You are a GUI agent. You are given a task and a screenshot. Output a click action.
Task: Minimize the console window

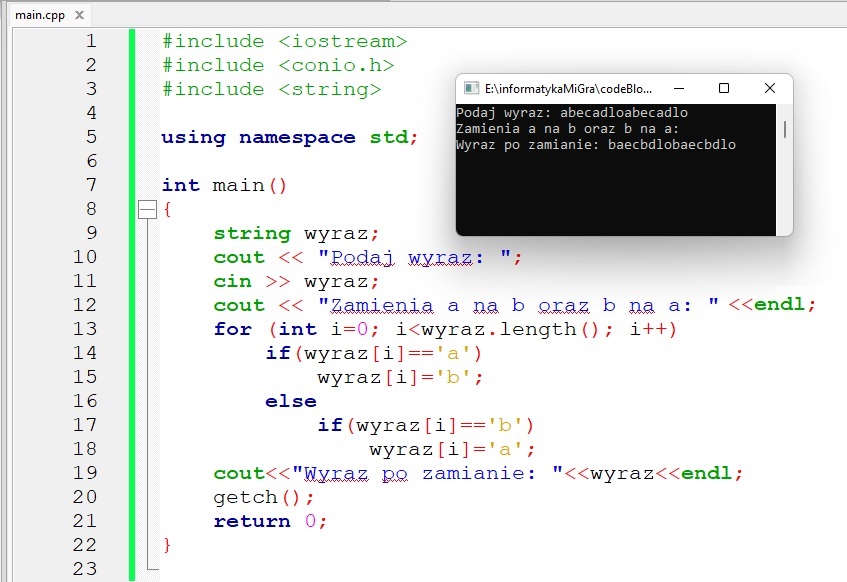(x=679, y=88)
